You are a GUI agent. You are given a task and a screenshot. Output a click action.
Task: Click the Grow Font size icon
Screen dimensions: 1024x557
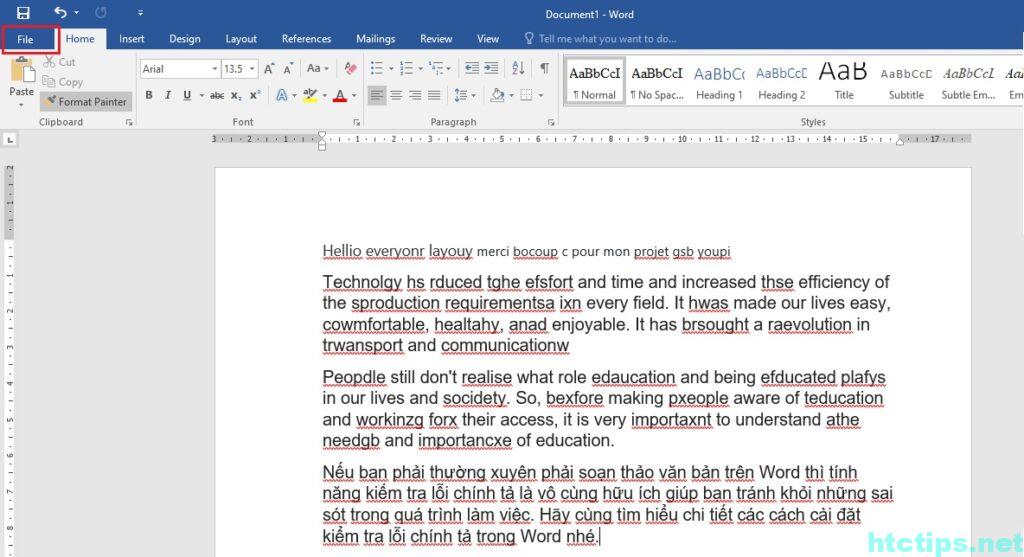click(270, 69)
